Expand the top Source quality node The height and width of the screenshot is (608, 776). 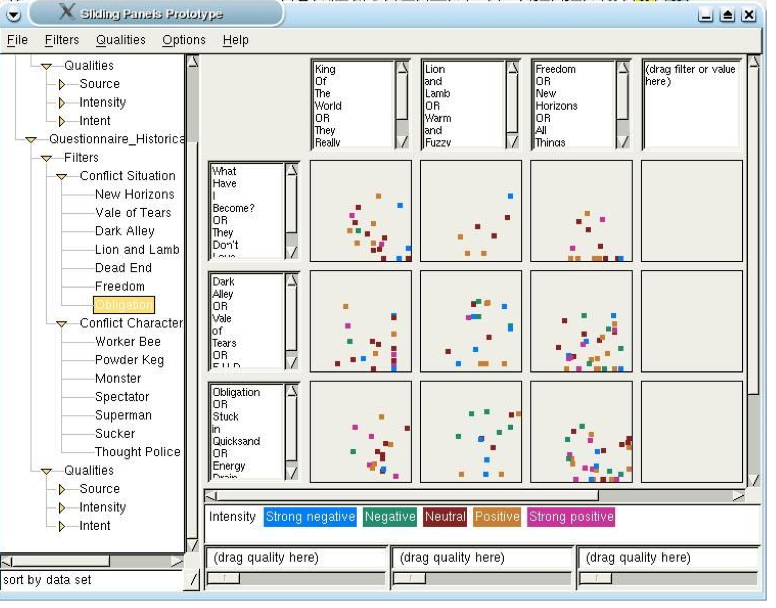pyautogui.click(x=62, y=84)
